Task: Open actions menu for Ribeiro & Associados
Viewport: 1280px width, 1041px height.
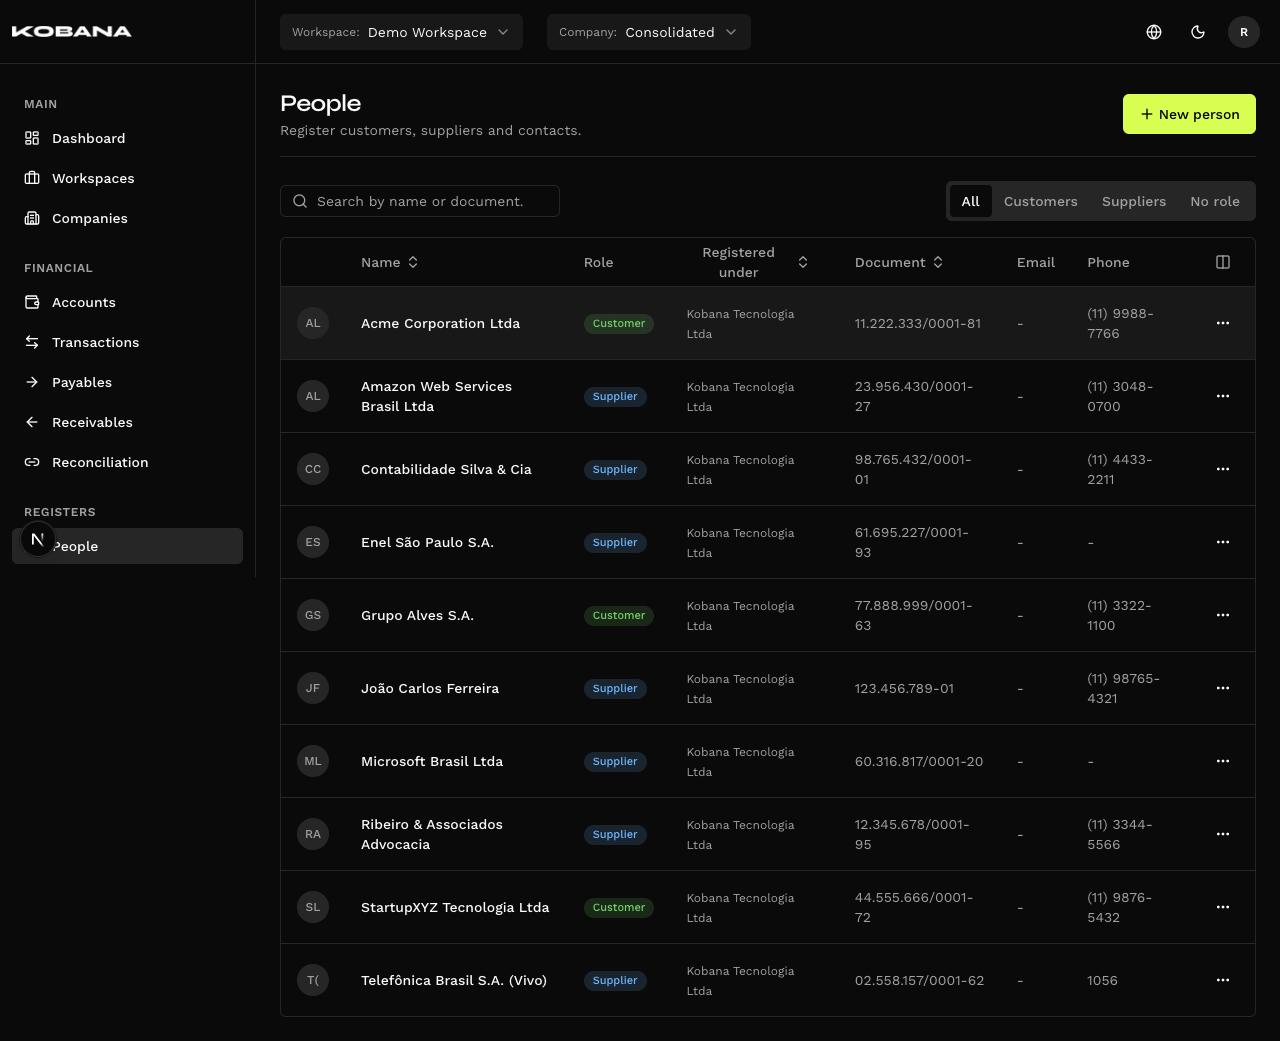Action: pos(1222,834)
